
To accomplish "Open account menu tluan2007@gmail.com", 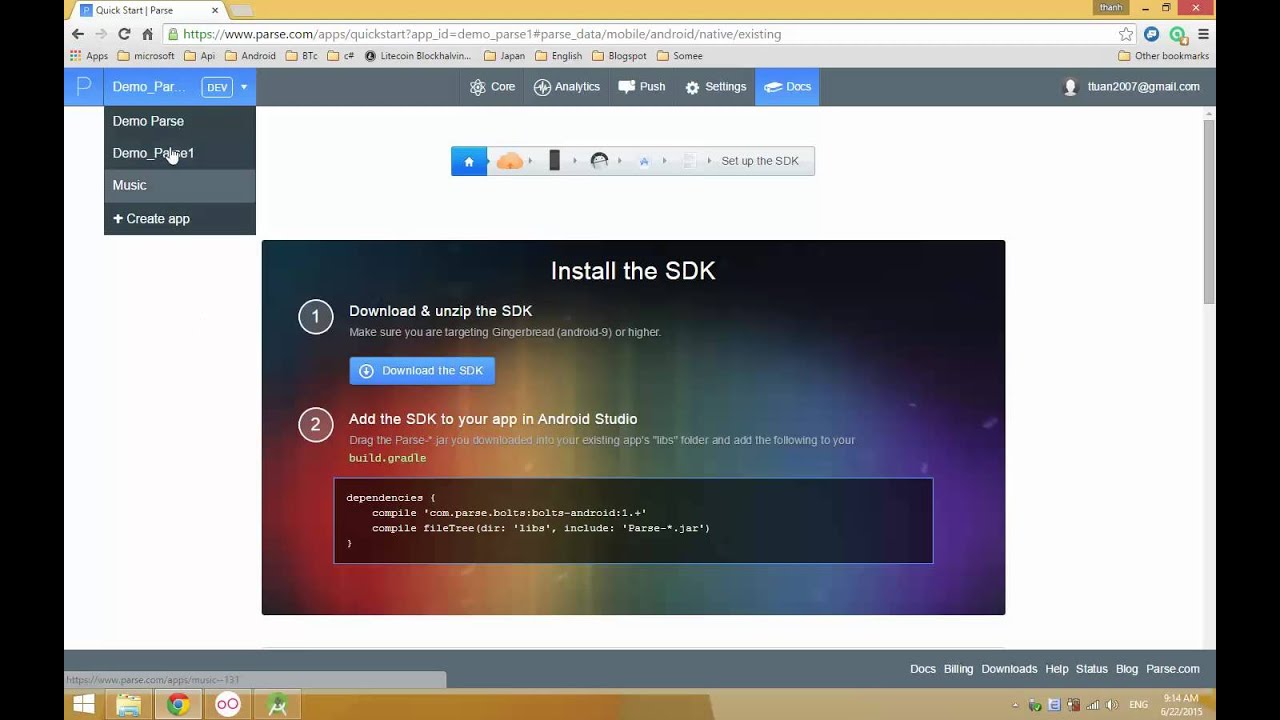I will point(1131,87).
